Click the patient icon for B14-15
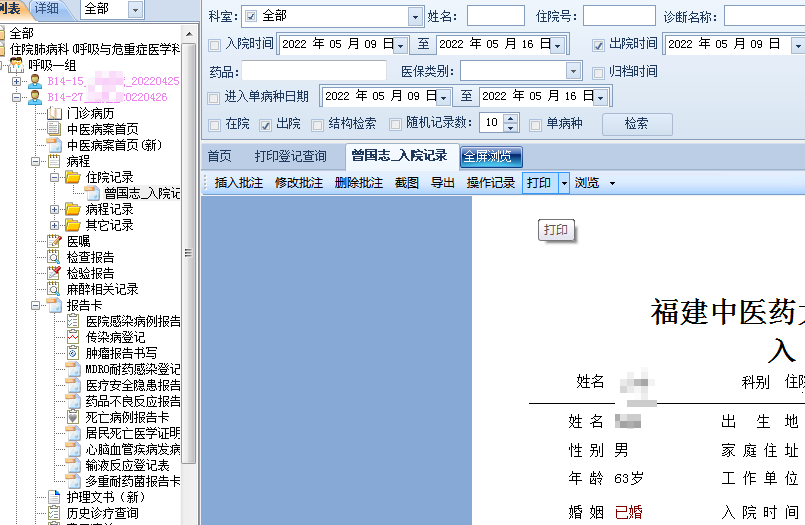The height and width of the screenshot is (525, 805). (35, 81)
